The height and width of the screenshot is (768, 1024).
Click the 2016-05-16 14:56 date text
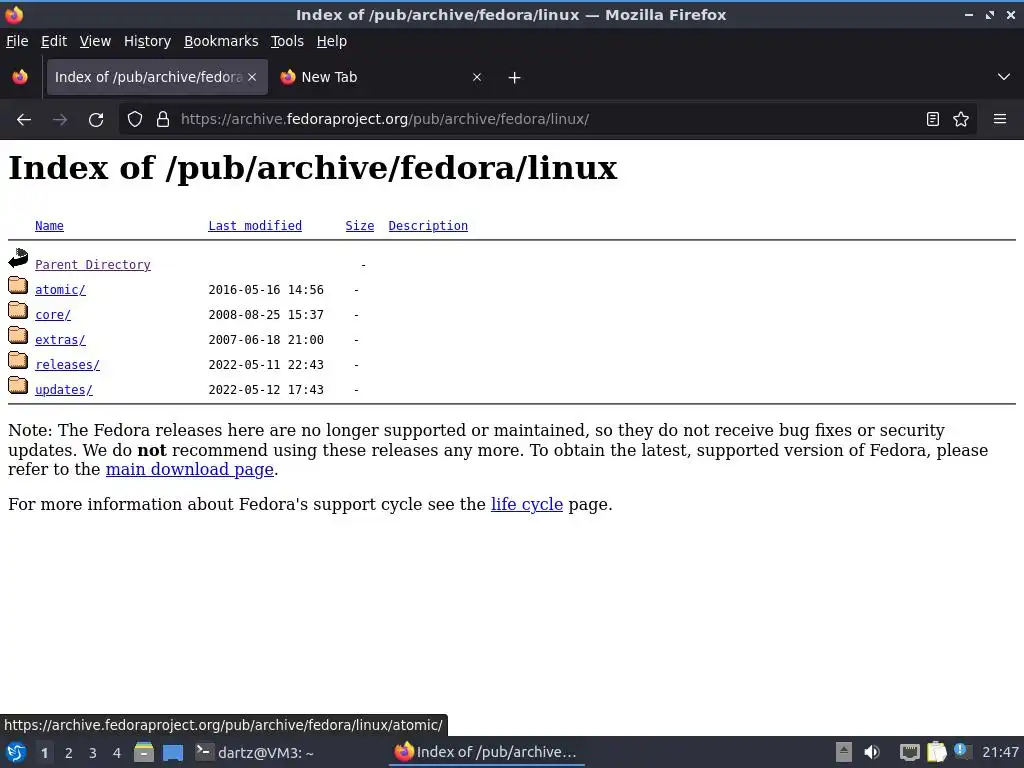[x=266, y=290]
